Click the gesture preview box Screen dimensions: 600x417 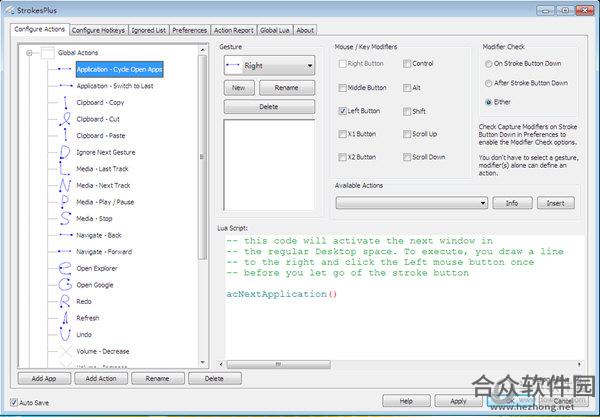(x=269, y=165)
